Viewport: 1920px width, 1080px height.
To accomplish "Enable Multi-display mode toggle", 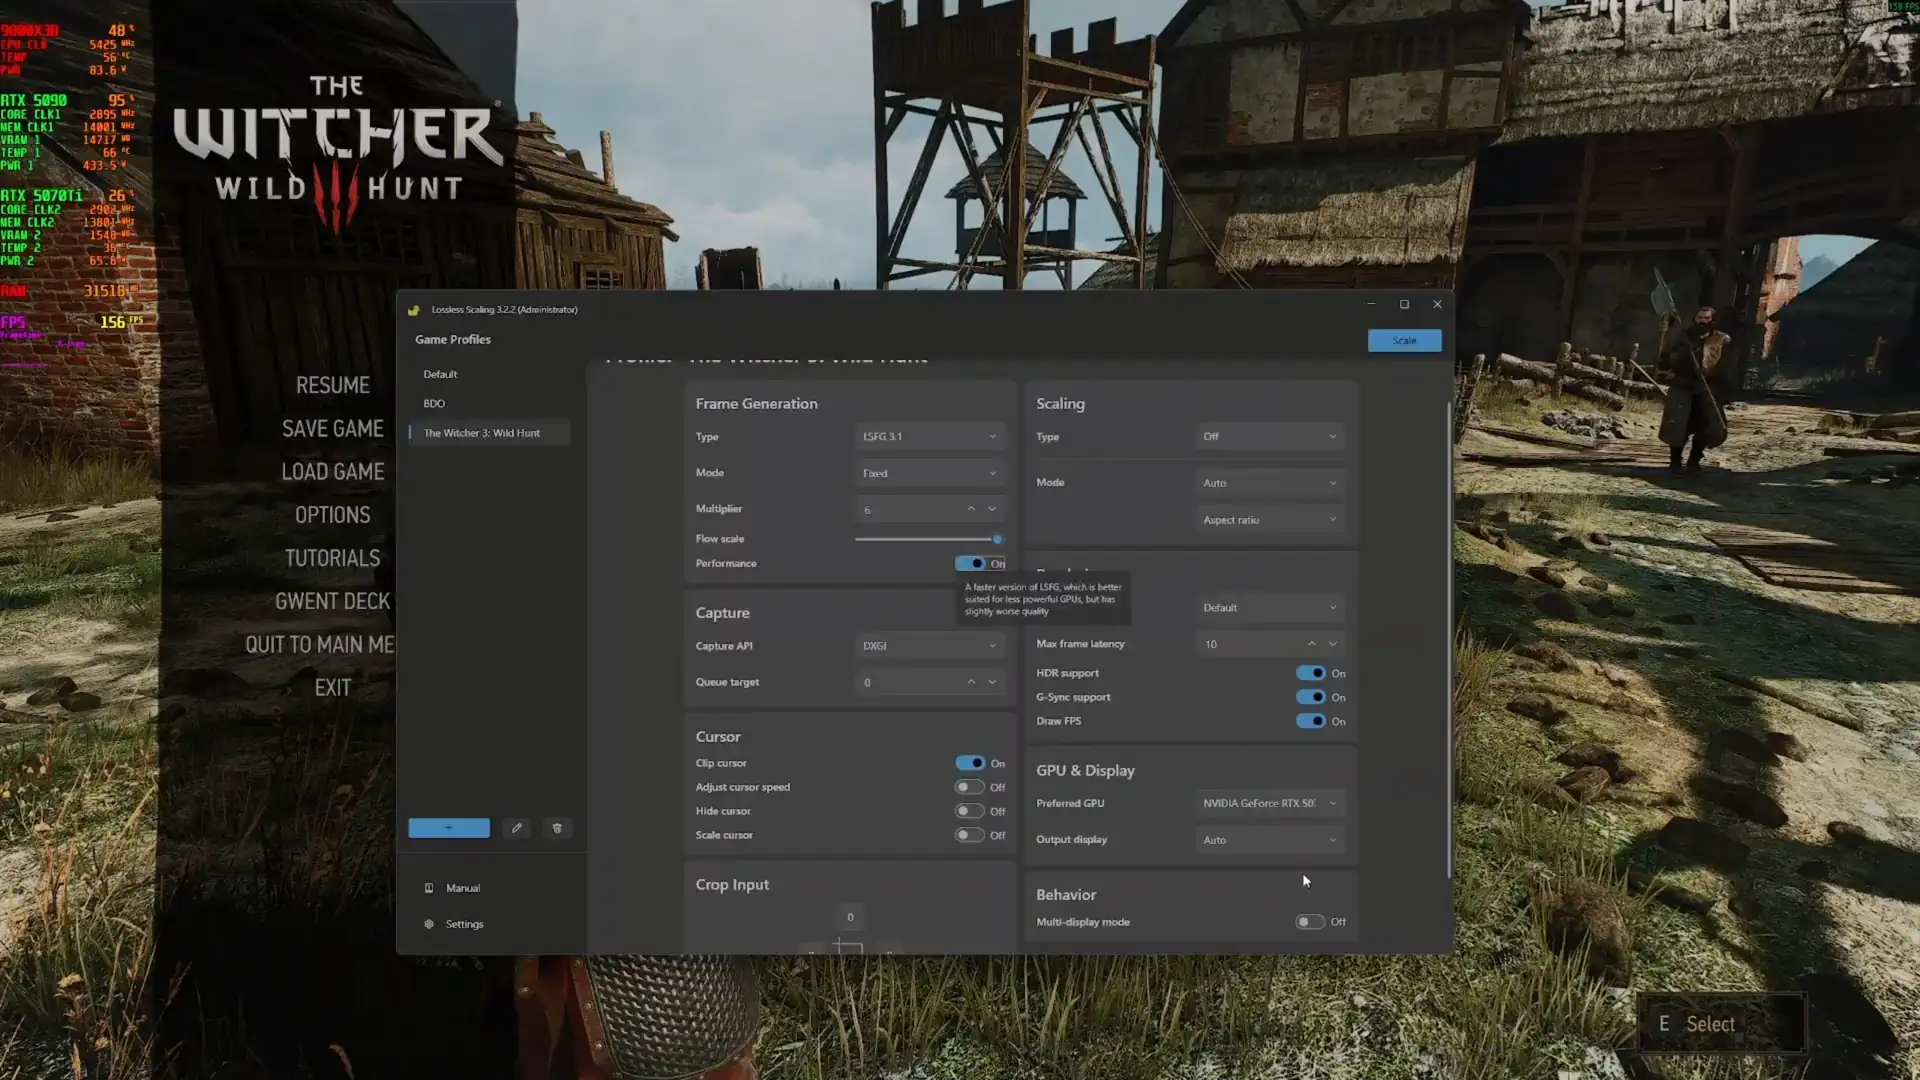I will (1310, 922).
